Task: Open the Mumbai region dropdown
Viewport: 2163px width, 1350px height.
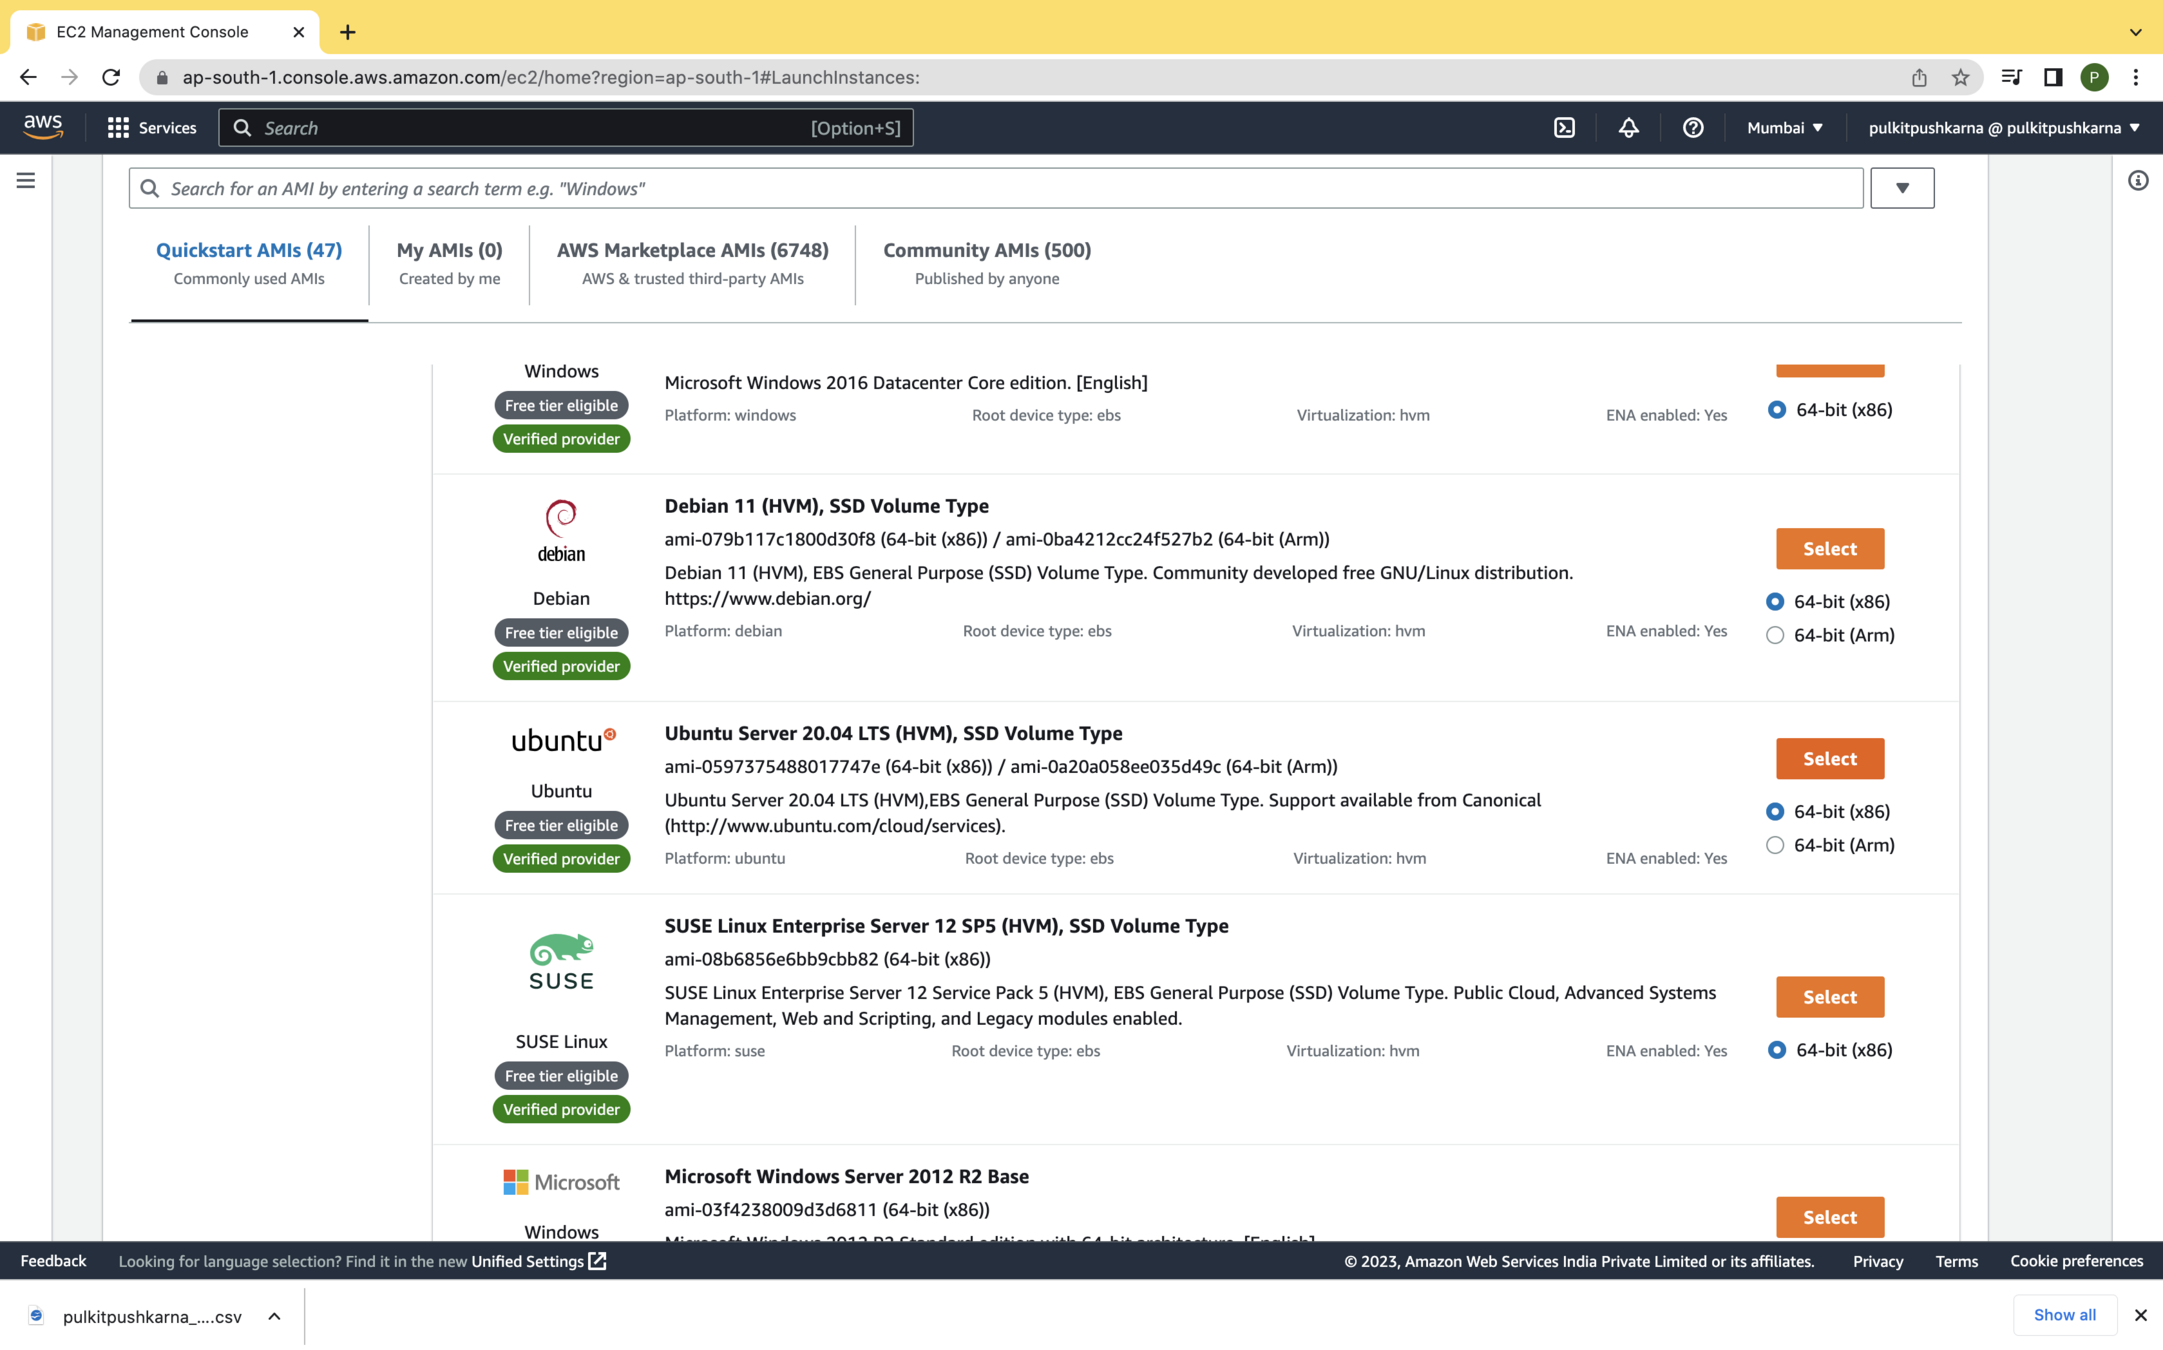Action: click(x=1785, y=128)
